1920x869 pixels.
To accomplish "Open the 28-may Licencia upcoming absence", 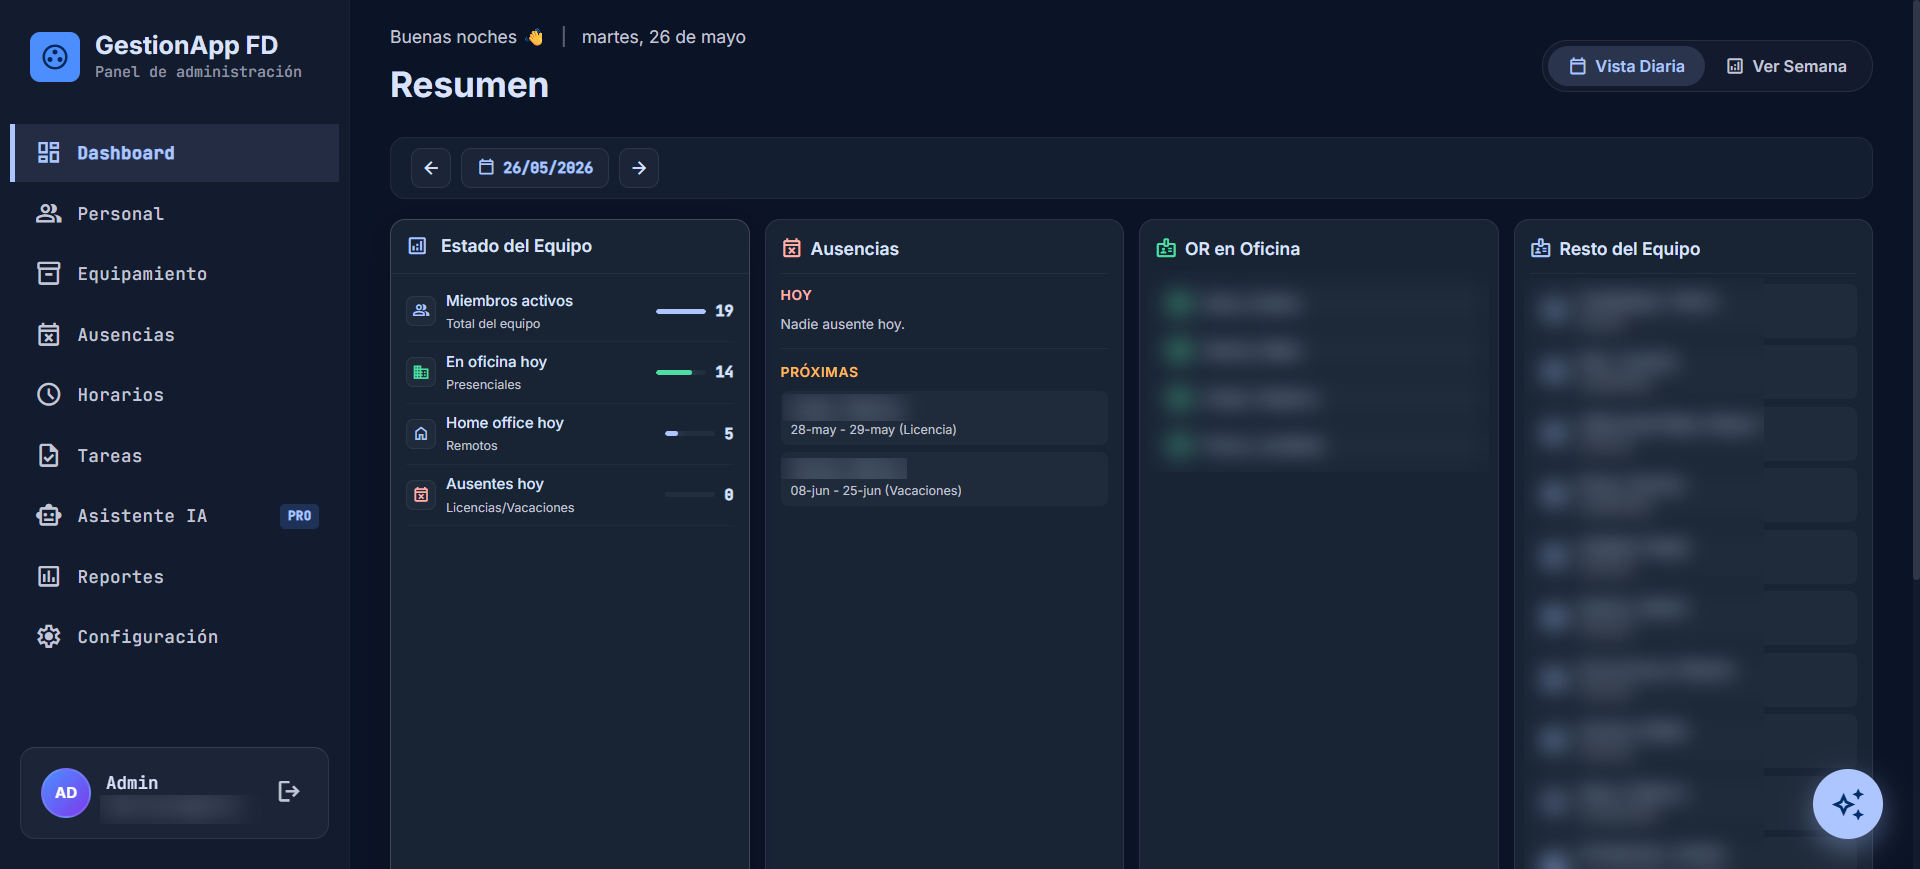I will click(x=944, y=418).
